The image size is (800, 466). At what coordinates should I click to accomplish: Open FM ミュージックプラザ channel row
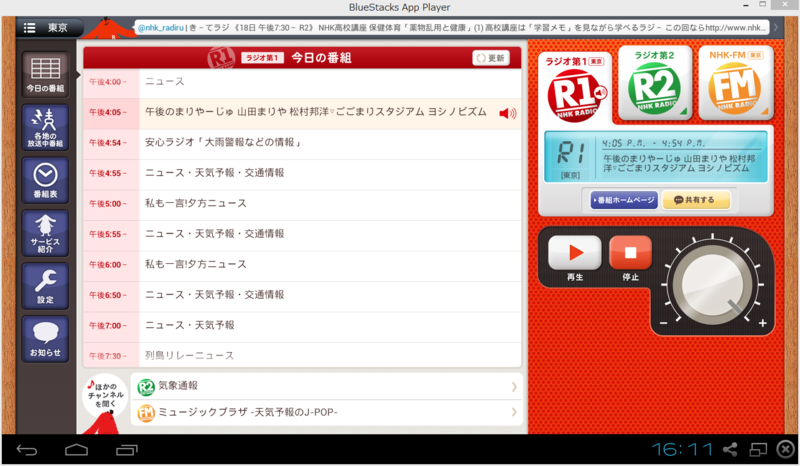(x=327, y=412)
